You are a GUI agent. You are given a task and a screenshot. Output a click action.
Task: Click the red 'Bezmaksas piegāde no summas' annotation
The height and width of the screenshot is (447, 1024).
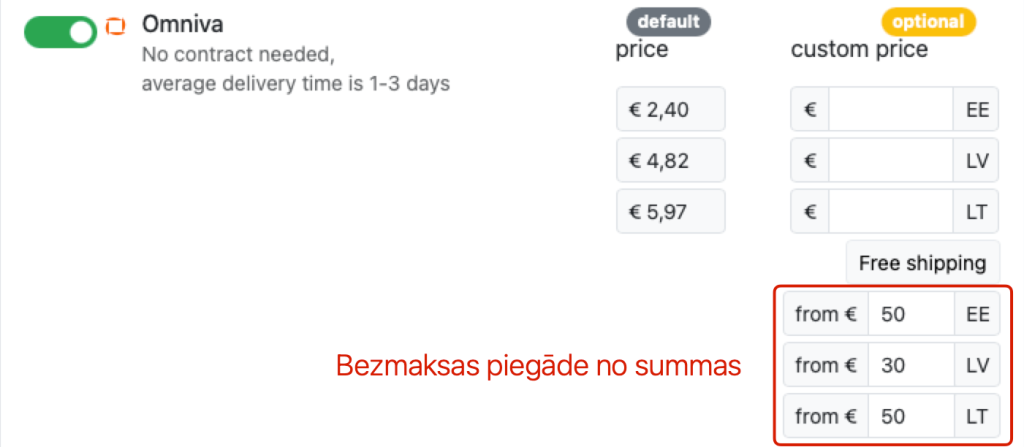click(539, 366)
